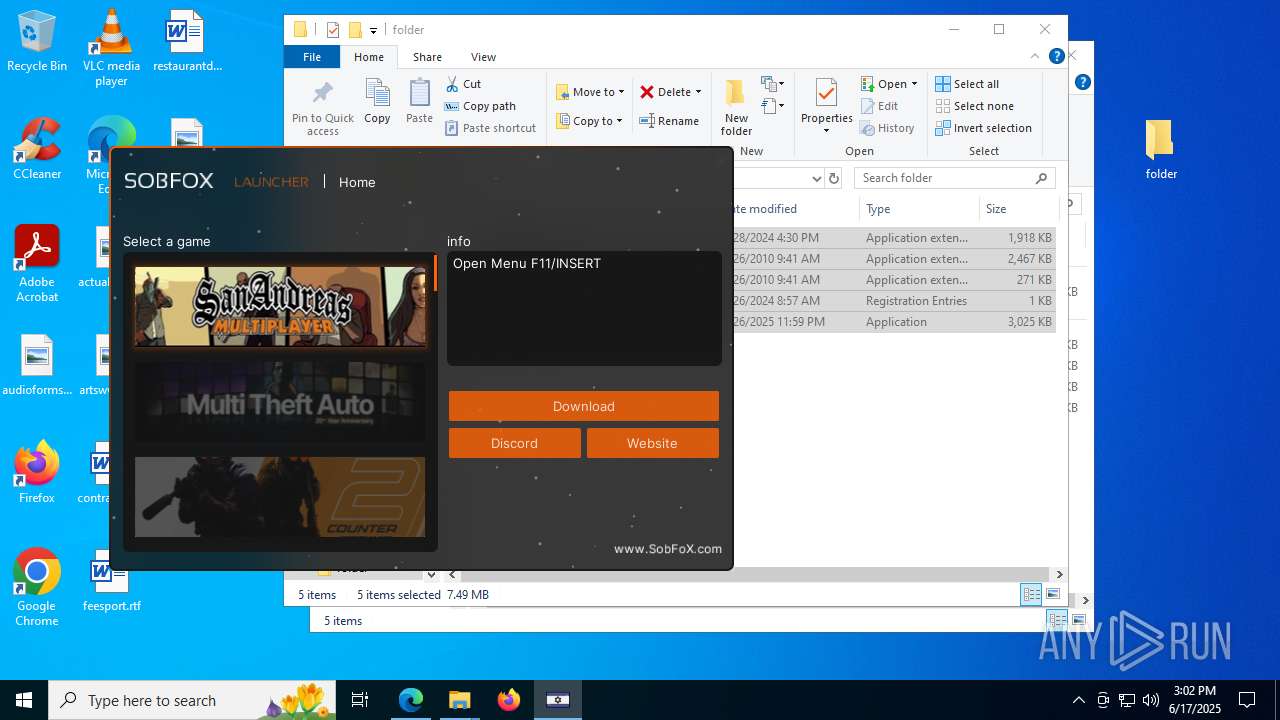Screen dimensions: 1280x720
Task: Show hidden system tray icons
Action: (1078, 700)
